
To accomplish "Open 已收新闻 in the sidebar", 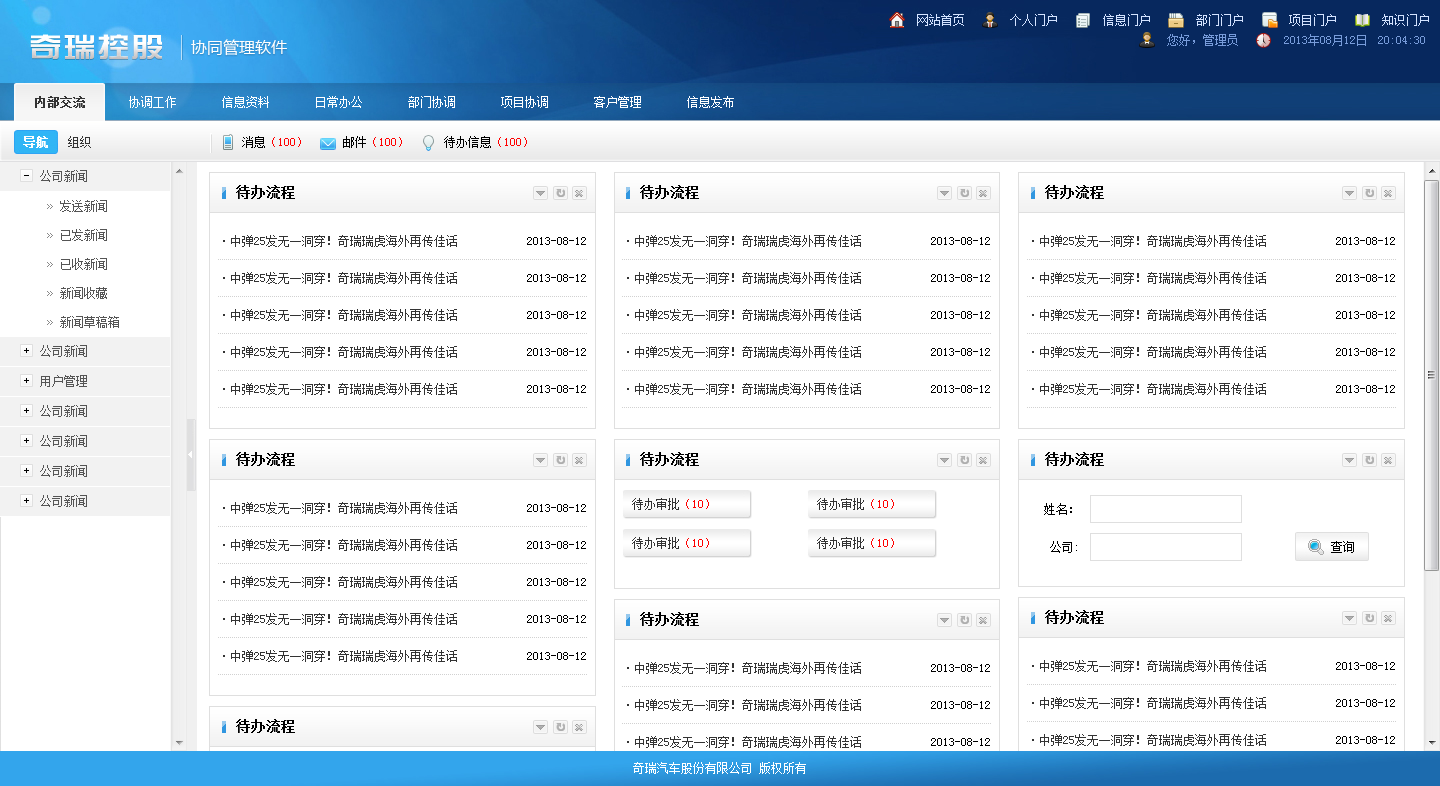I will pos(83,264).
